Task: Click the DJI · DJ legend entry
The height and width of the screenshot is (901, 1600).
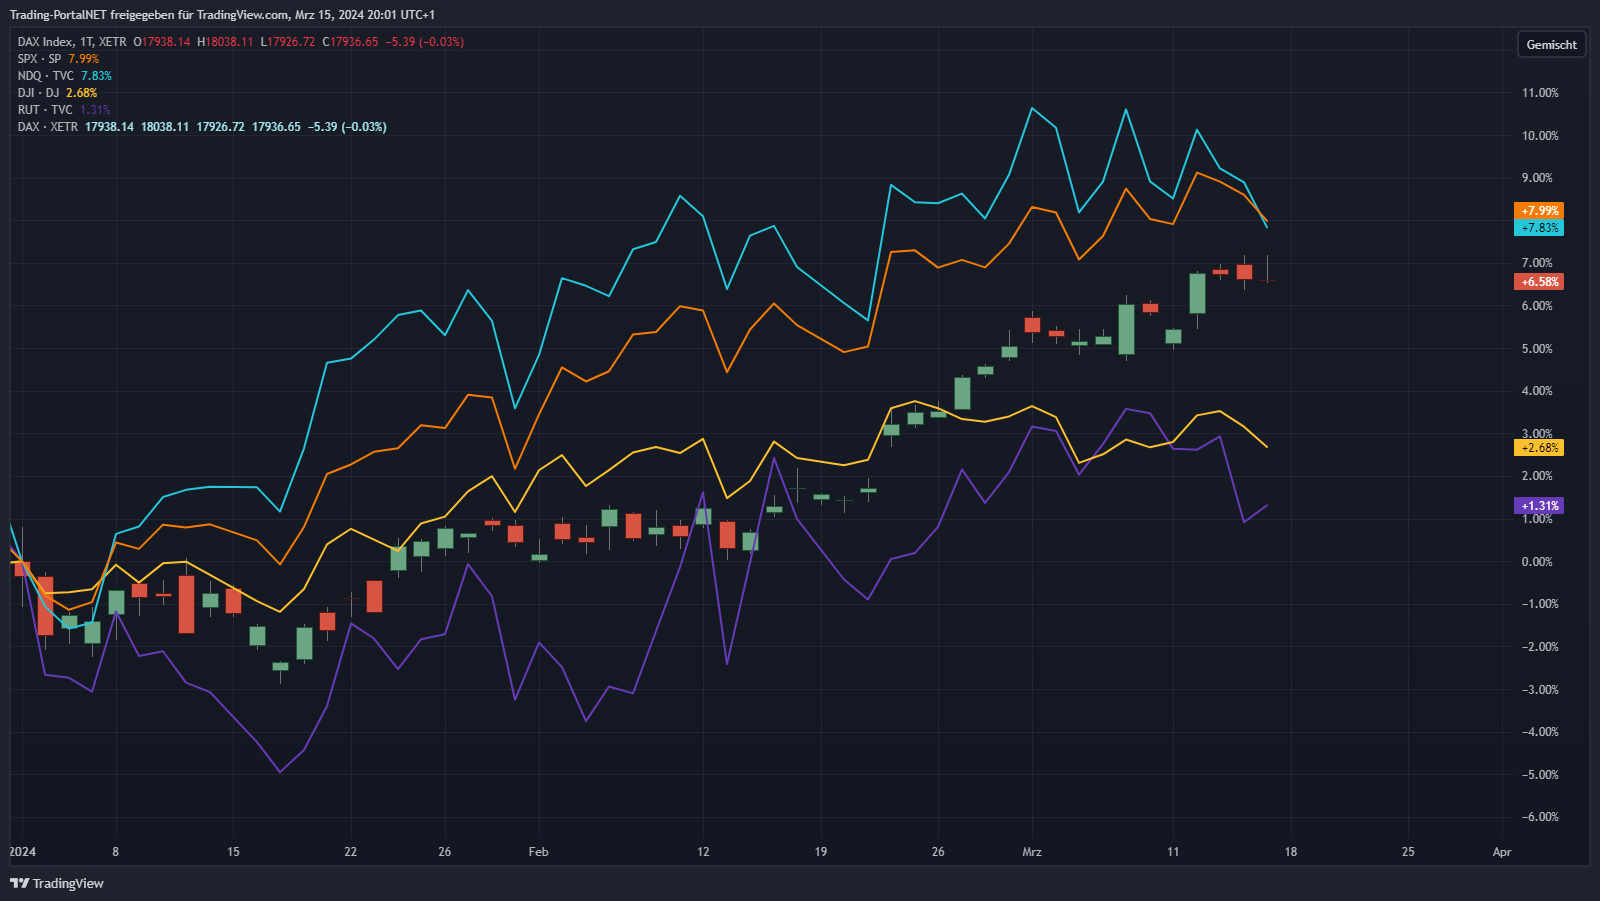Action: 38,93
